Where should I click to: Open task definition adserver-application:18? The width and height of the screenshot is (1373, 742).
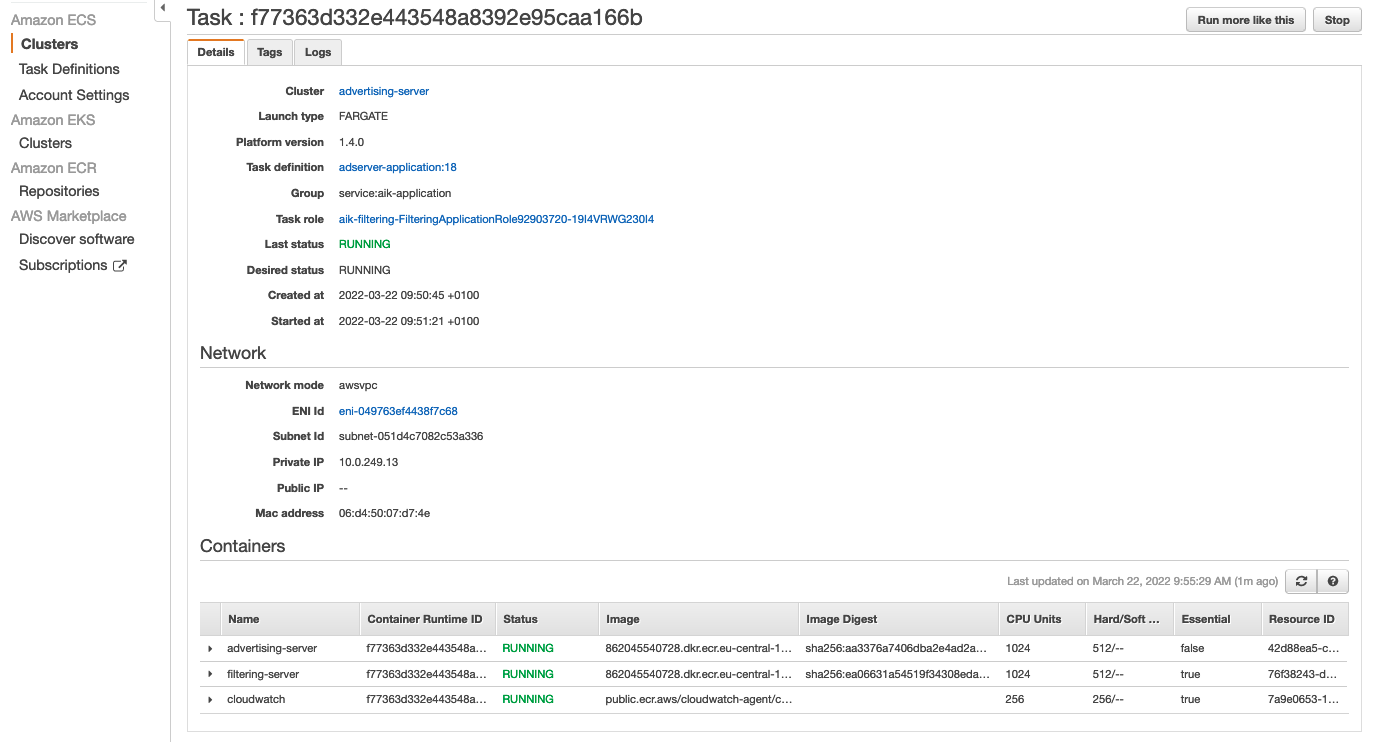(398, 167)
